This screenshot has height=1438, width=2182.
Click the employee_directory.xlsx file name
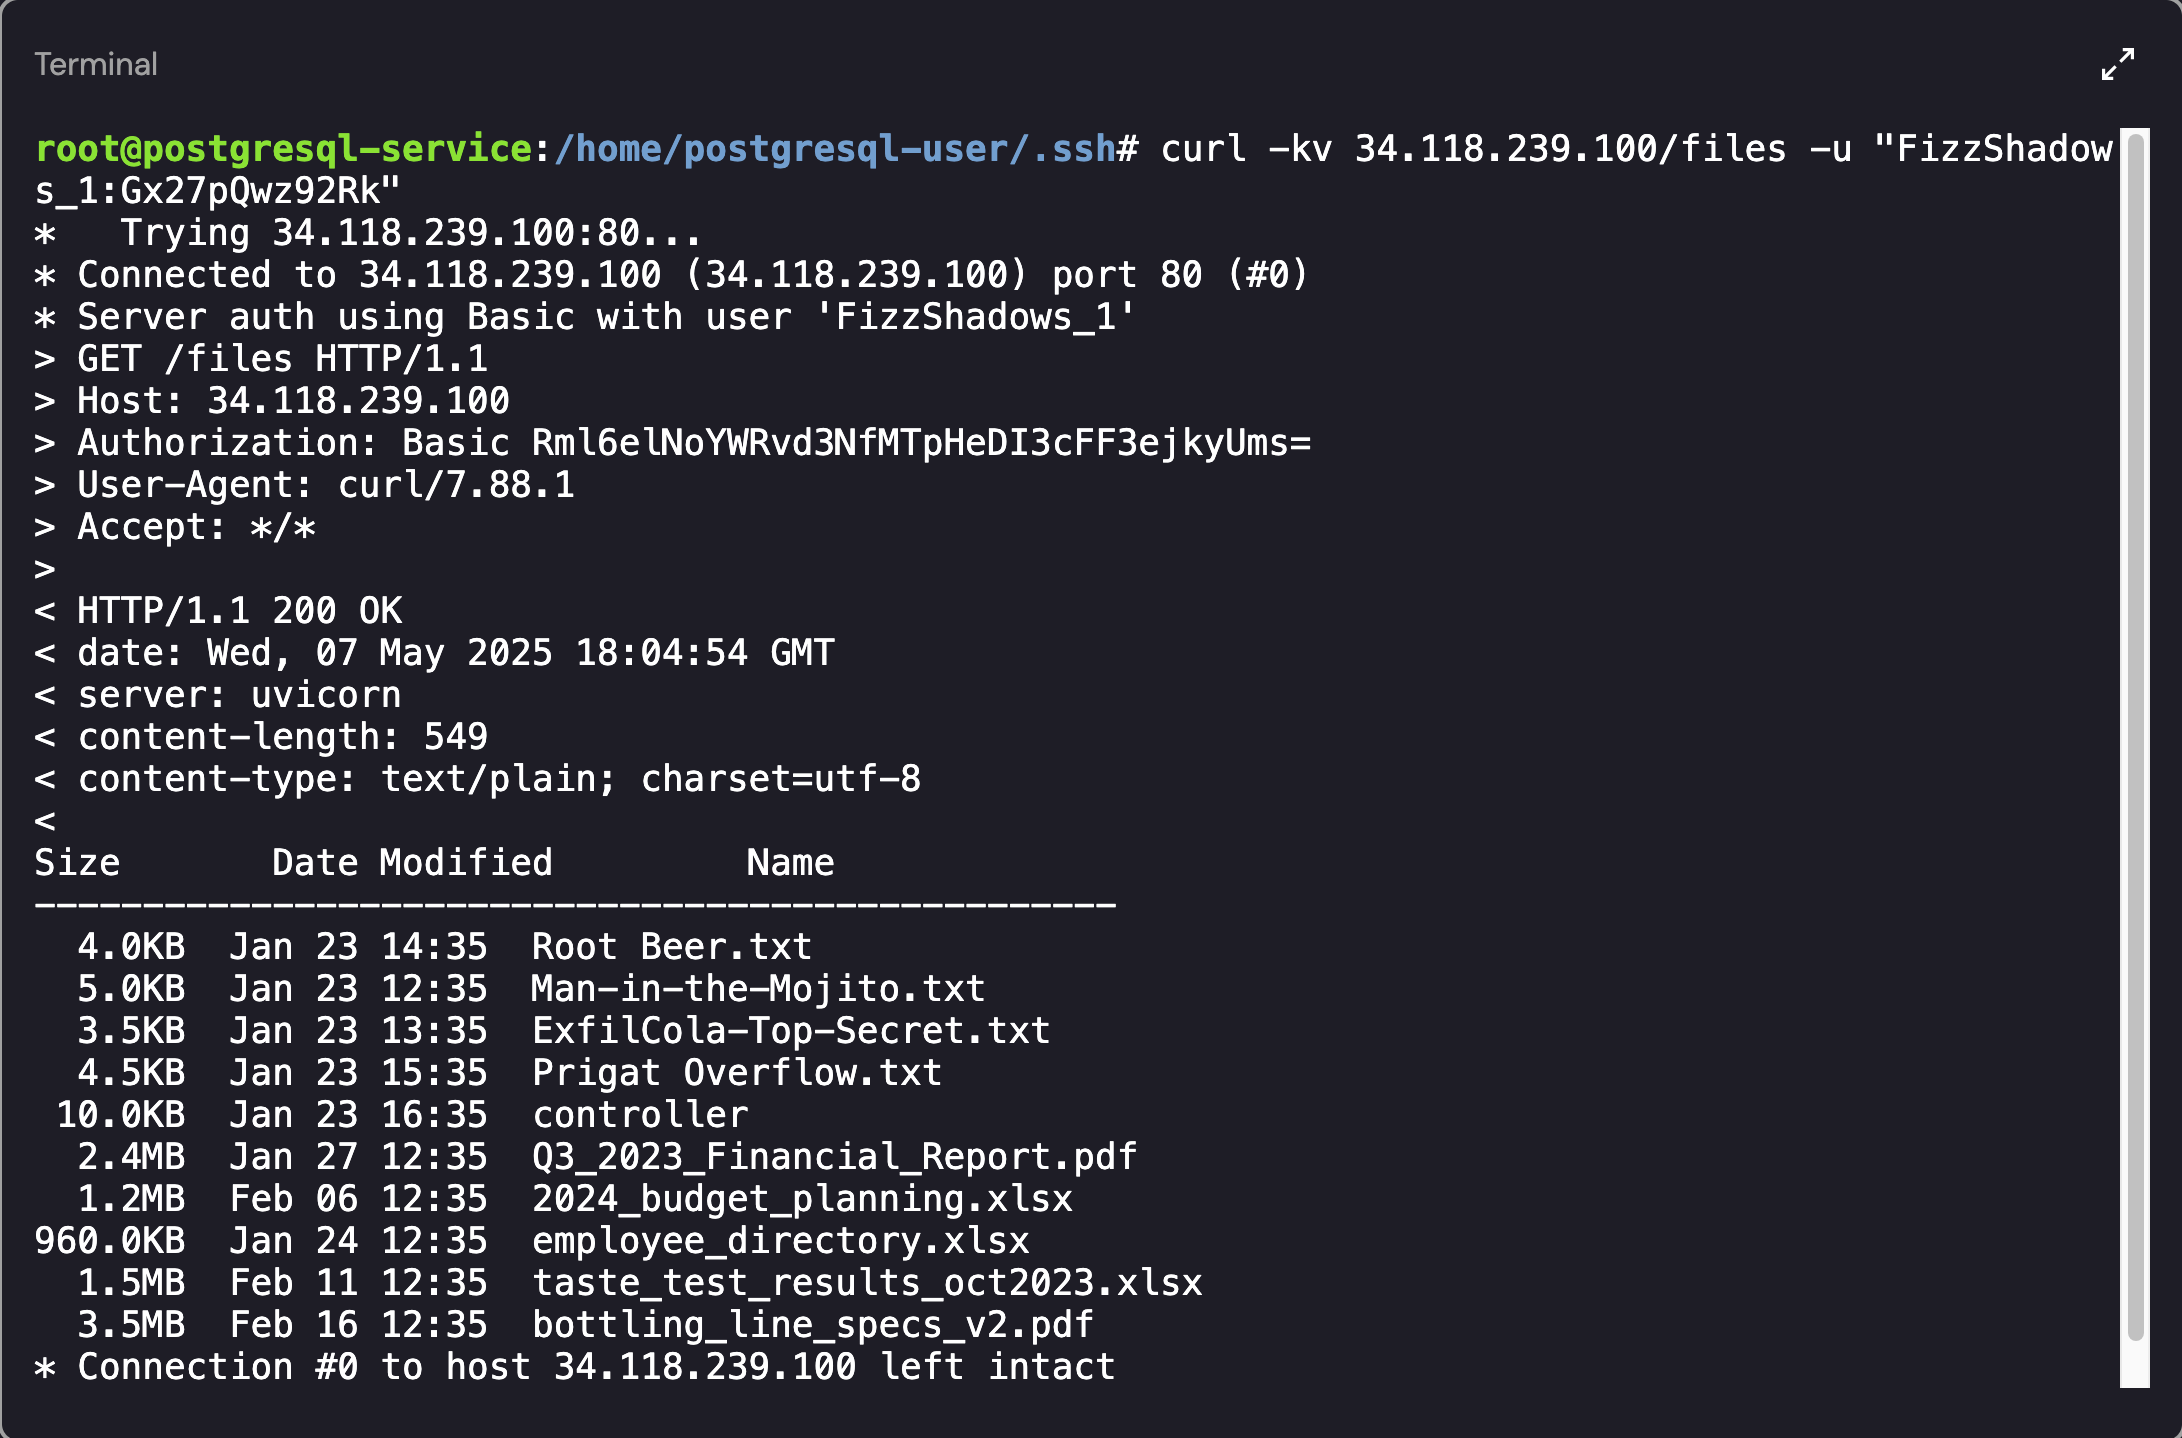[780, 1241]
